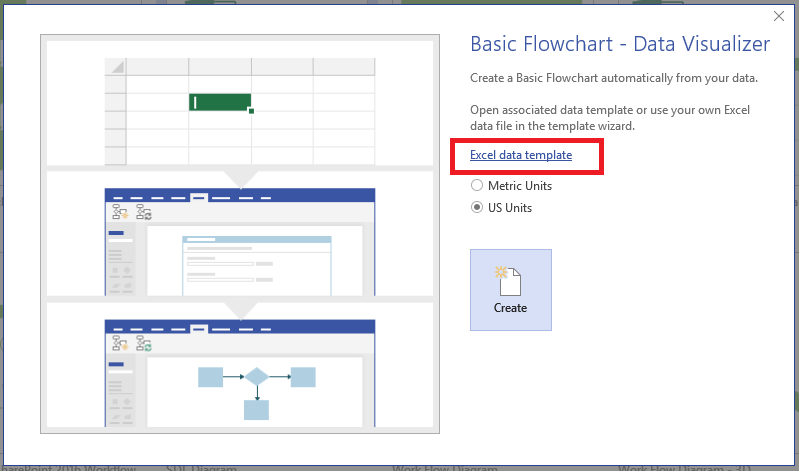Select the US Units radio button
Screen dimensions: 799x471
477,207
